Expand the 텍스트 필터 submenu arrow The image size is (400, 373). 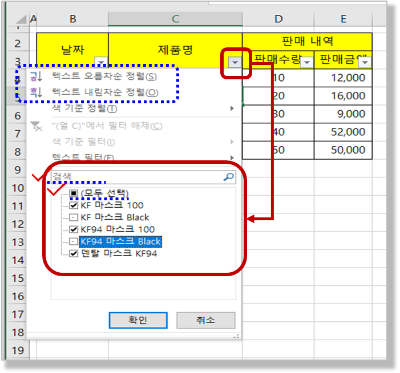click(x=232, y=157)
